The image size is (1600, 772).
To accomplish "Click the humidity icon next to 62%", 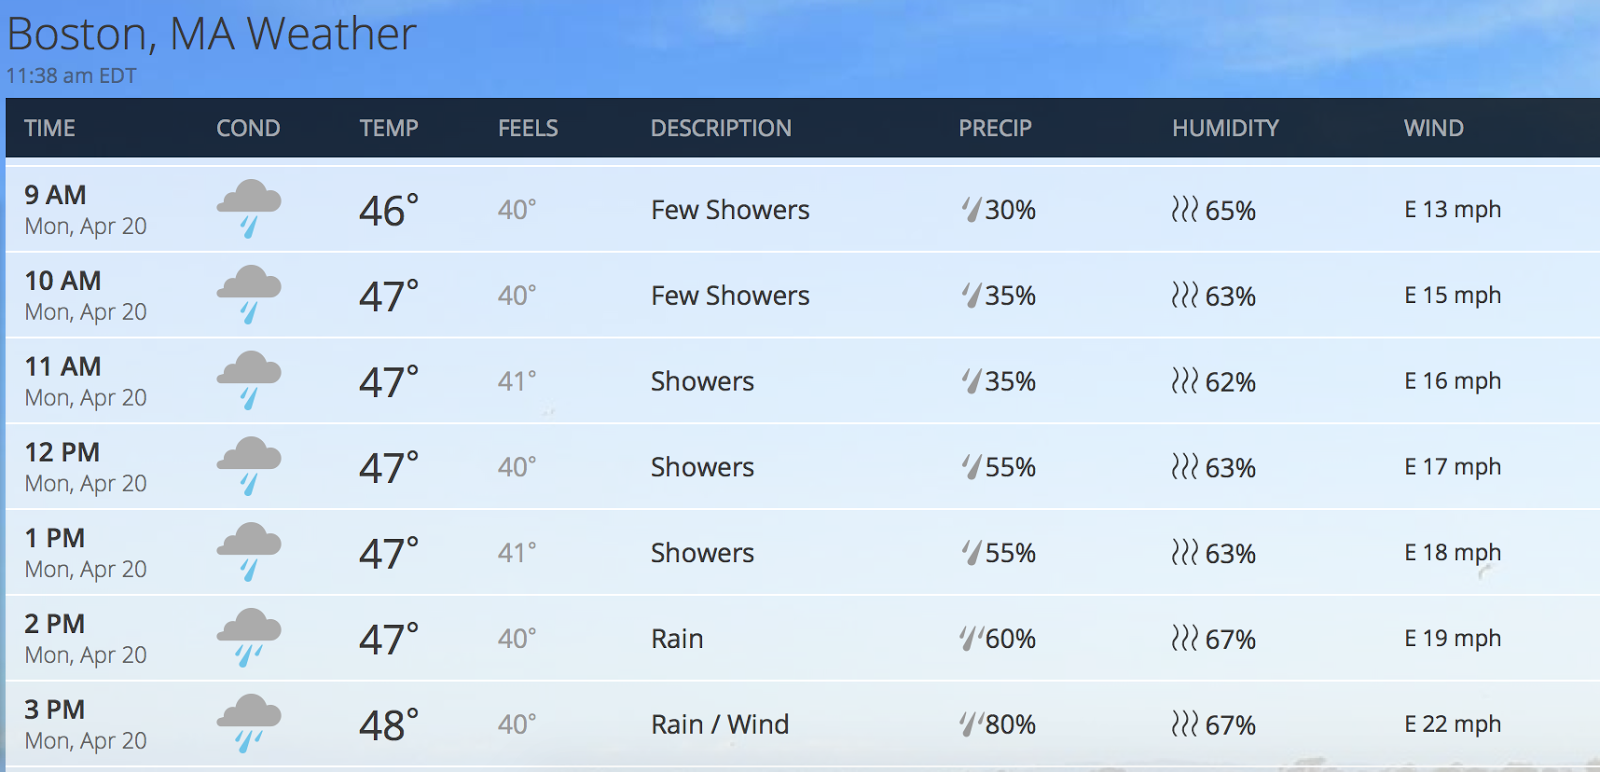I will pos(1184,381).
